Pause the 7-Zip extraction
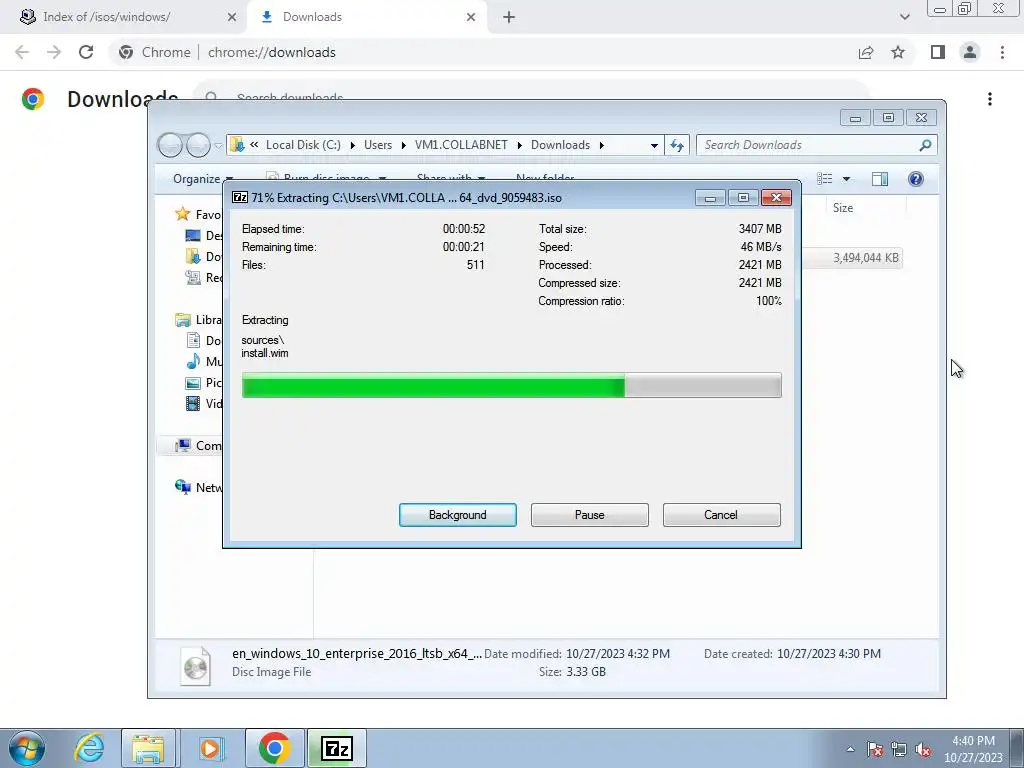The width and height of the screenshot is (1024, 768). (589, 515)
